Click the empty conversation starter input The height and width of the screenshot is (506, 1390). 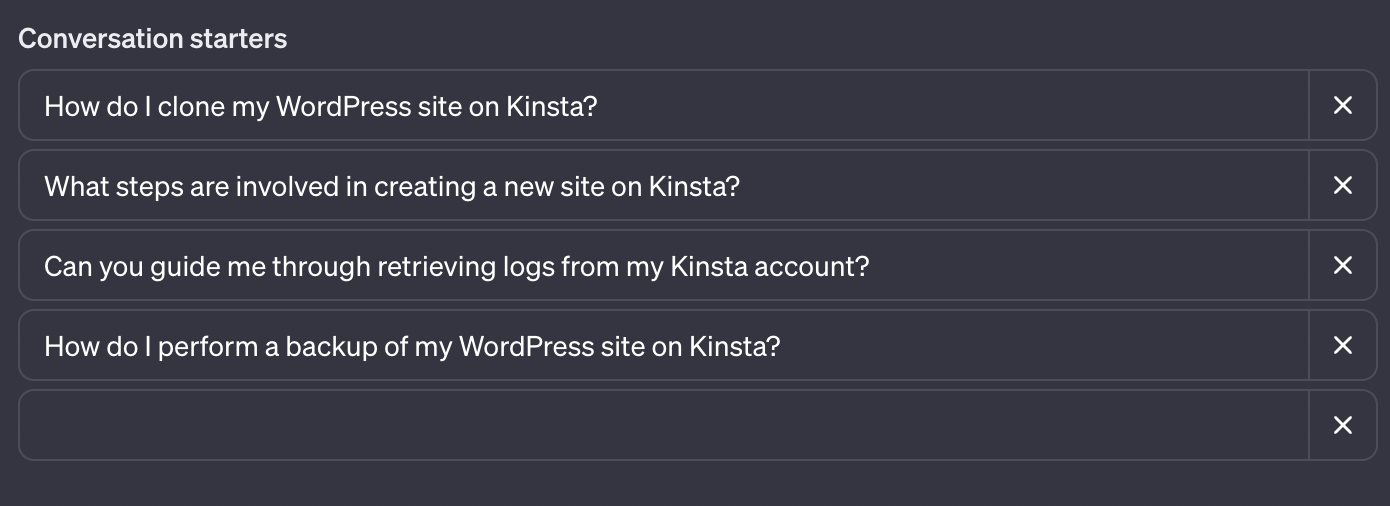[660, 425]
